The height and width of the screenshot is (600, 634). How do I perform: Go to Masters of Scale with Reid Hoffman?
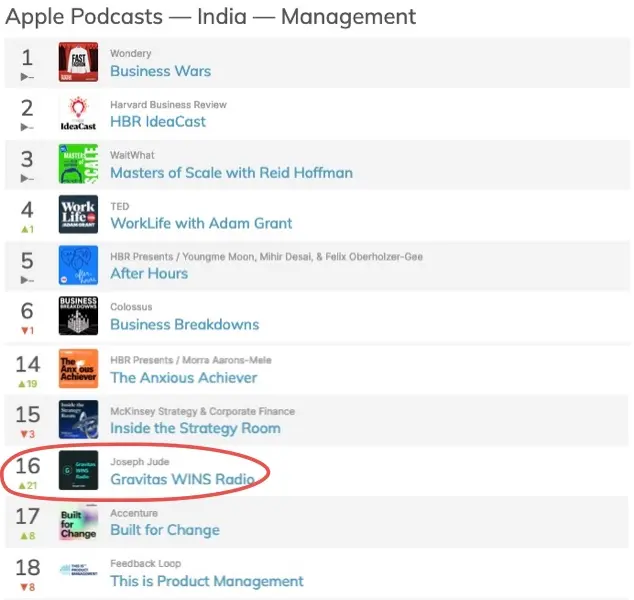(x=231, y=172)
